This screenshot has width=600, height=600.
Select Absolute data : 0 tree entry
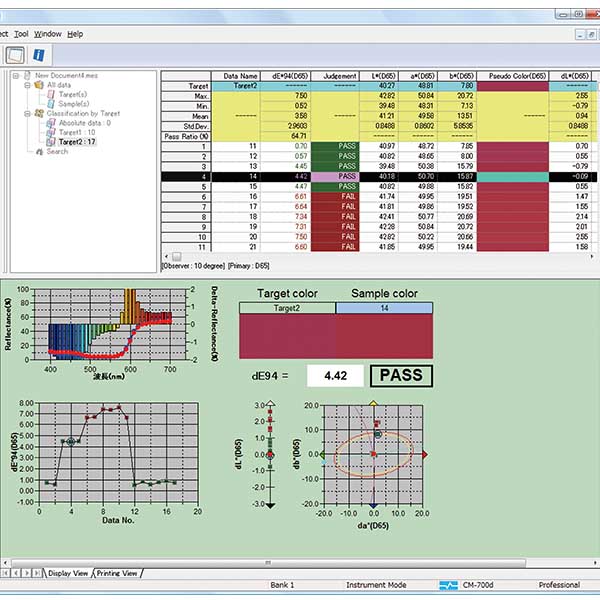click(84, 123)
